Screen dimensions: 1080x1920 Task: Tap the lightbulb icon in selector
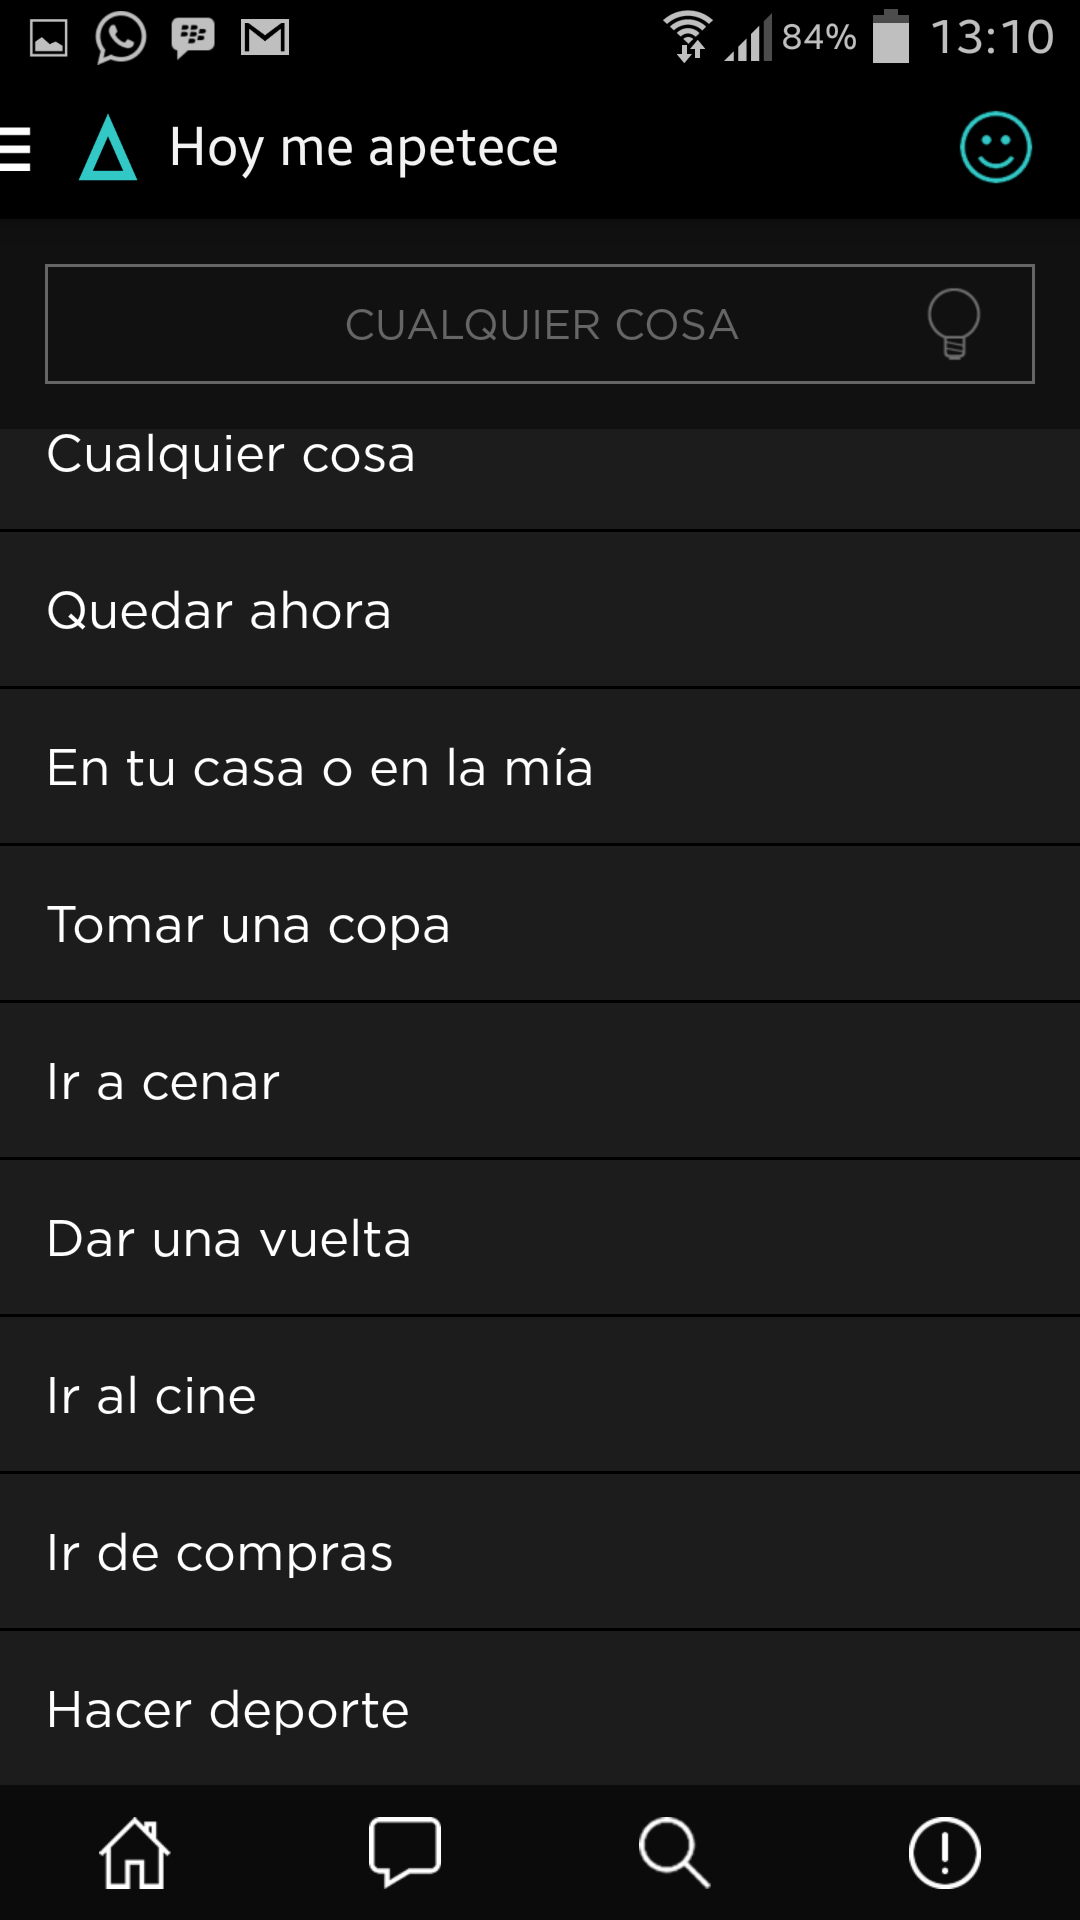coord(953,323)
